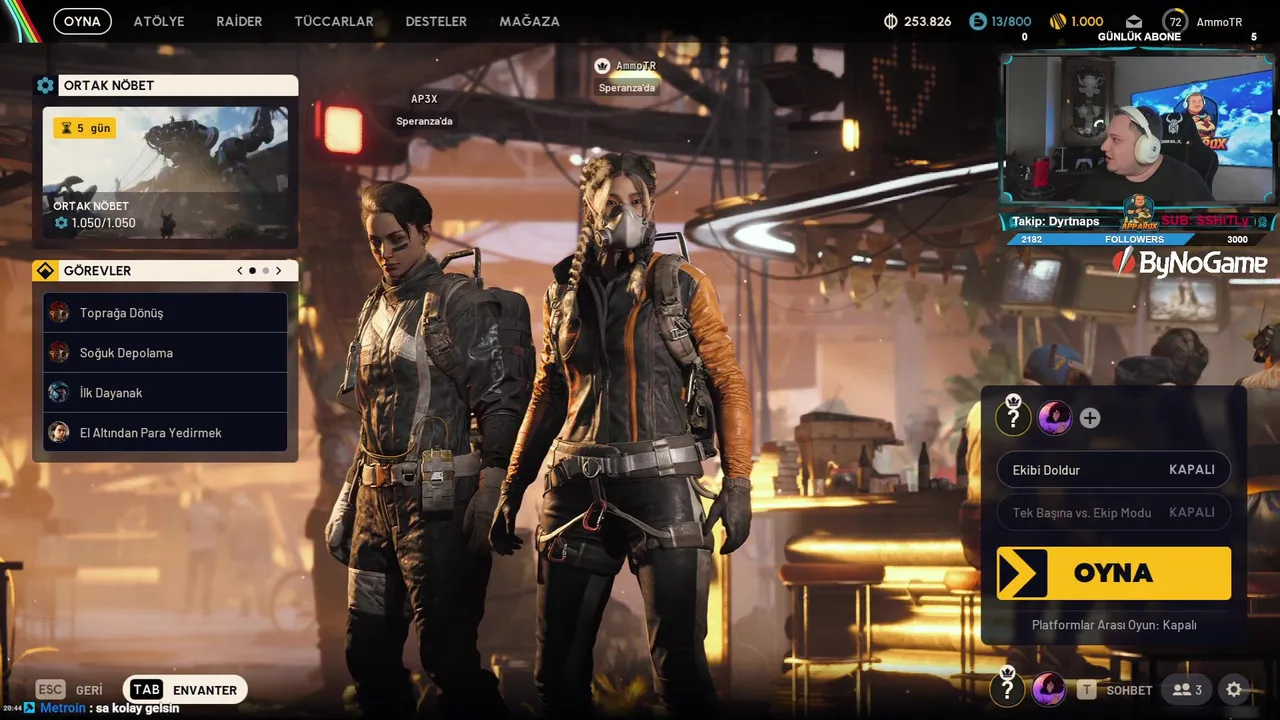The width and height of the screenshot is (1280, 720).
Task: Click the bottom bar purple avatar
Action: click(x=1049, y=689)
